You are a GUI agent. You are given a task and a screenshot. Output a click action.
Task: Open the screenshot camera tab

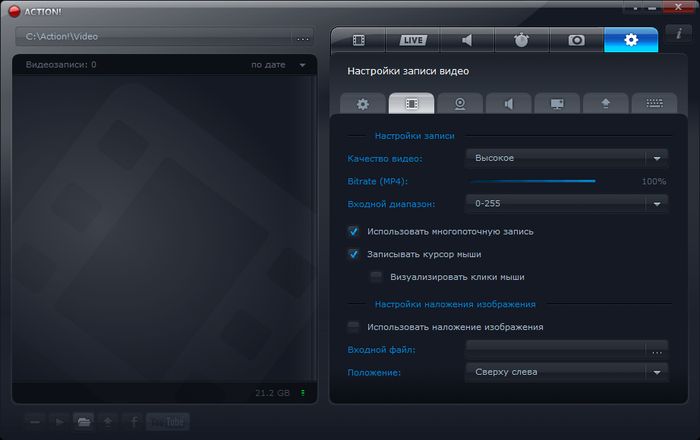(576, 40)
